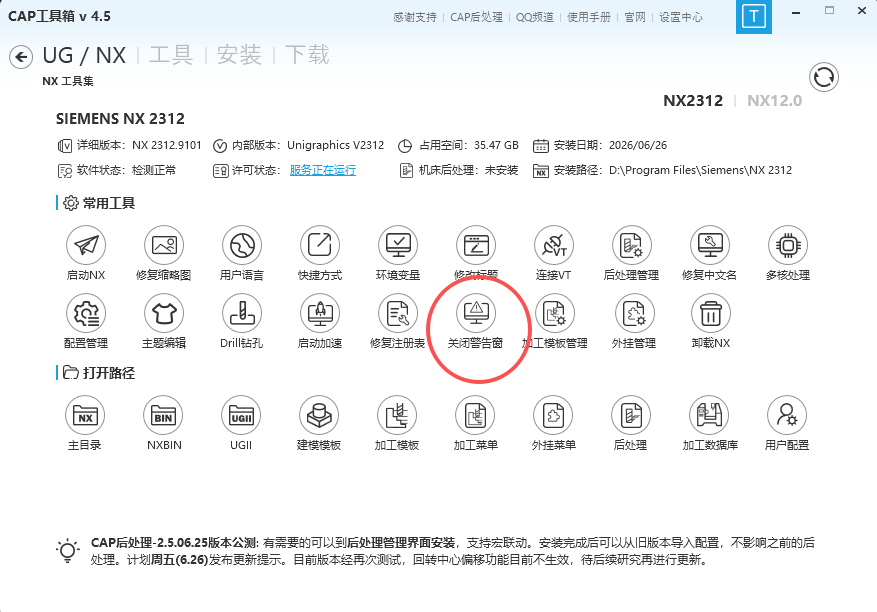Switch to the 工具 tab
Image resolution: width=877 pixels, height=612 pixels.
pyautogui.click(x=171, y=55)
